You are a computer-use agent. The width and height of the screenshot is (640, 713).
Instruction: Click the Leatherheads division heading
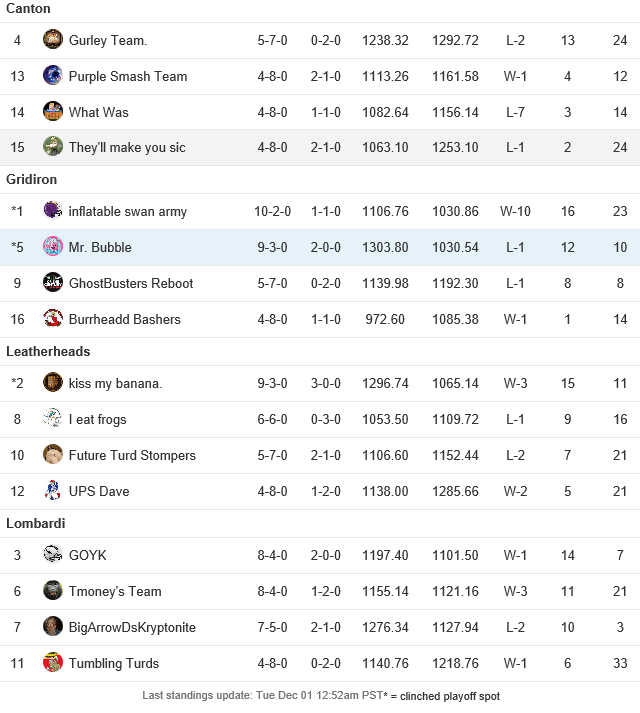click(48, 351)
